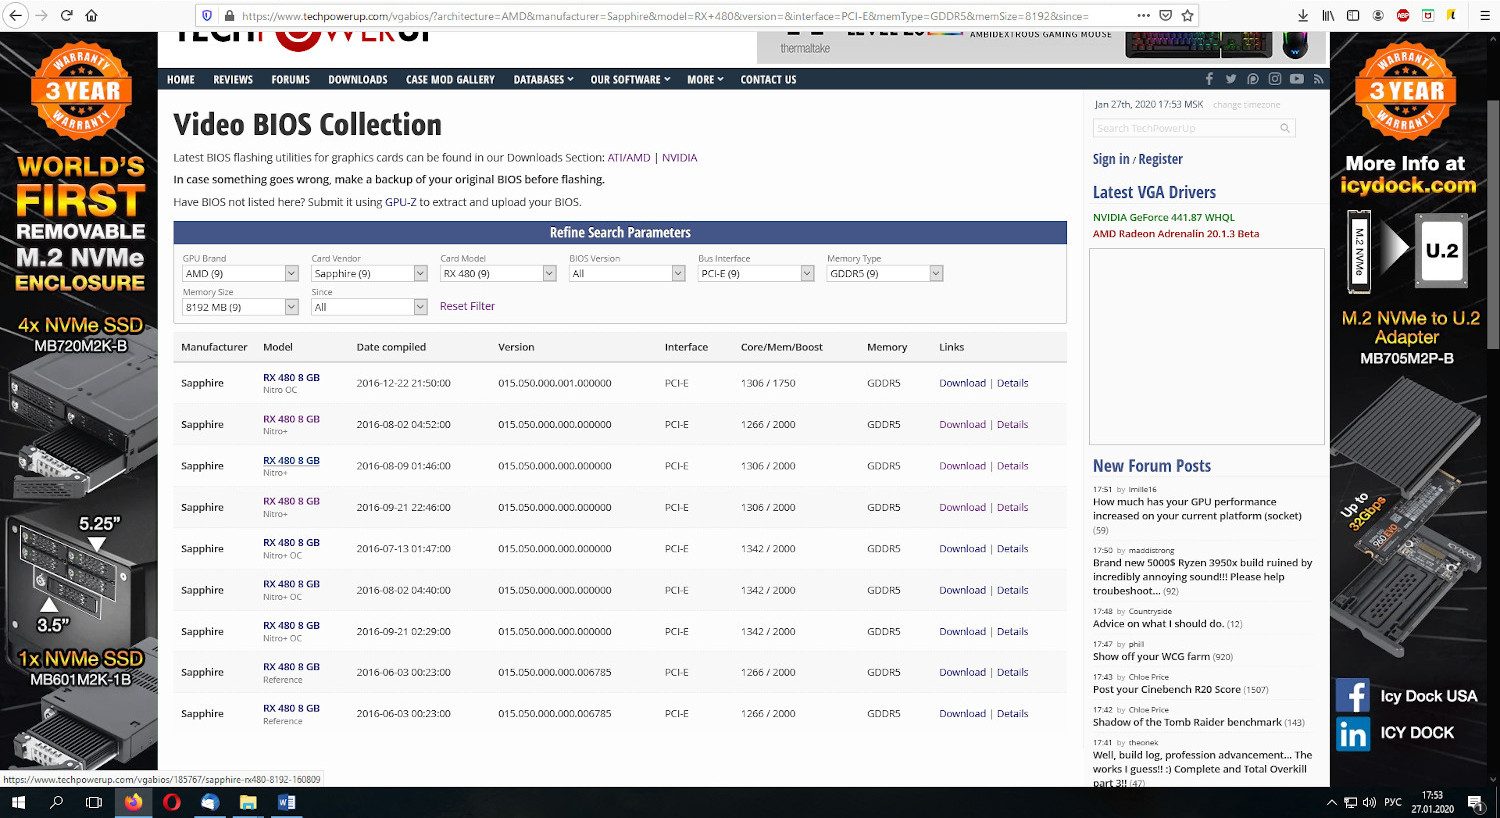Screen dimensions: 1500x818
Task: Open Card Vendor dropdown showing Sapphire
Action: tap(369, 273)
